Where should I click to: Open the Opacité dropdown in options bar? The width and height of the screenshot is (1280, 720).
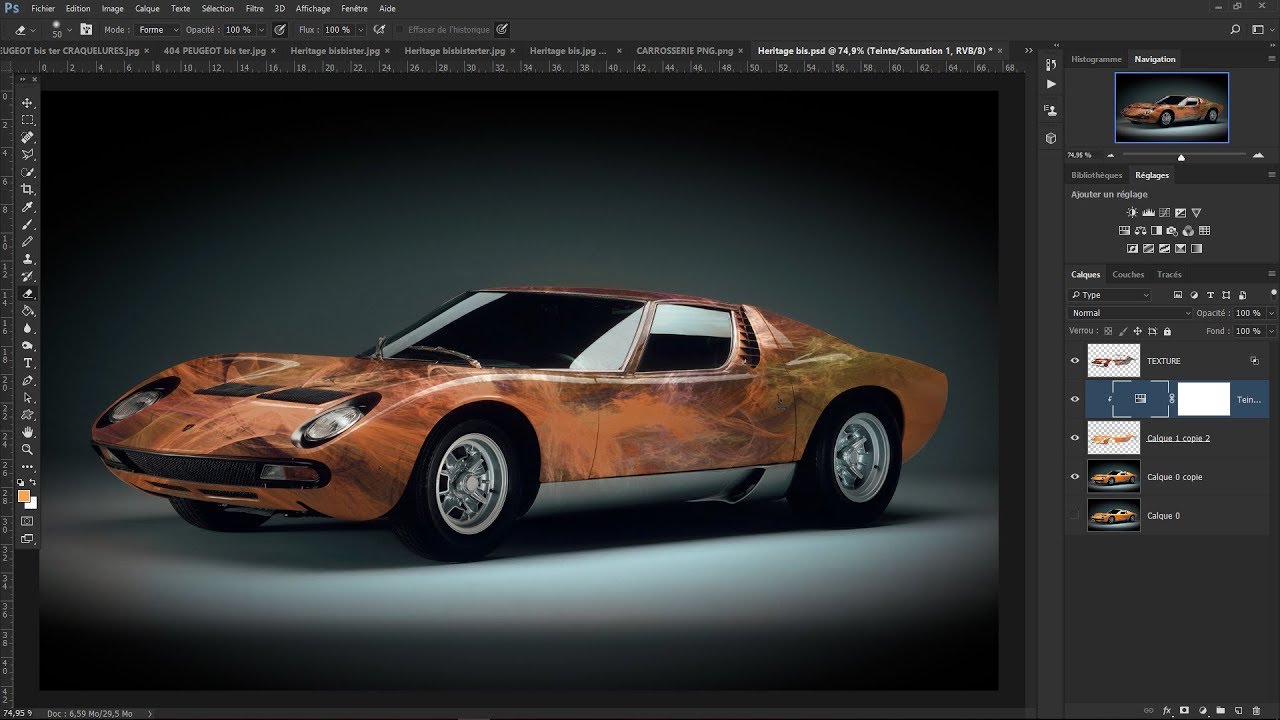[262, 30]
